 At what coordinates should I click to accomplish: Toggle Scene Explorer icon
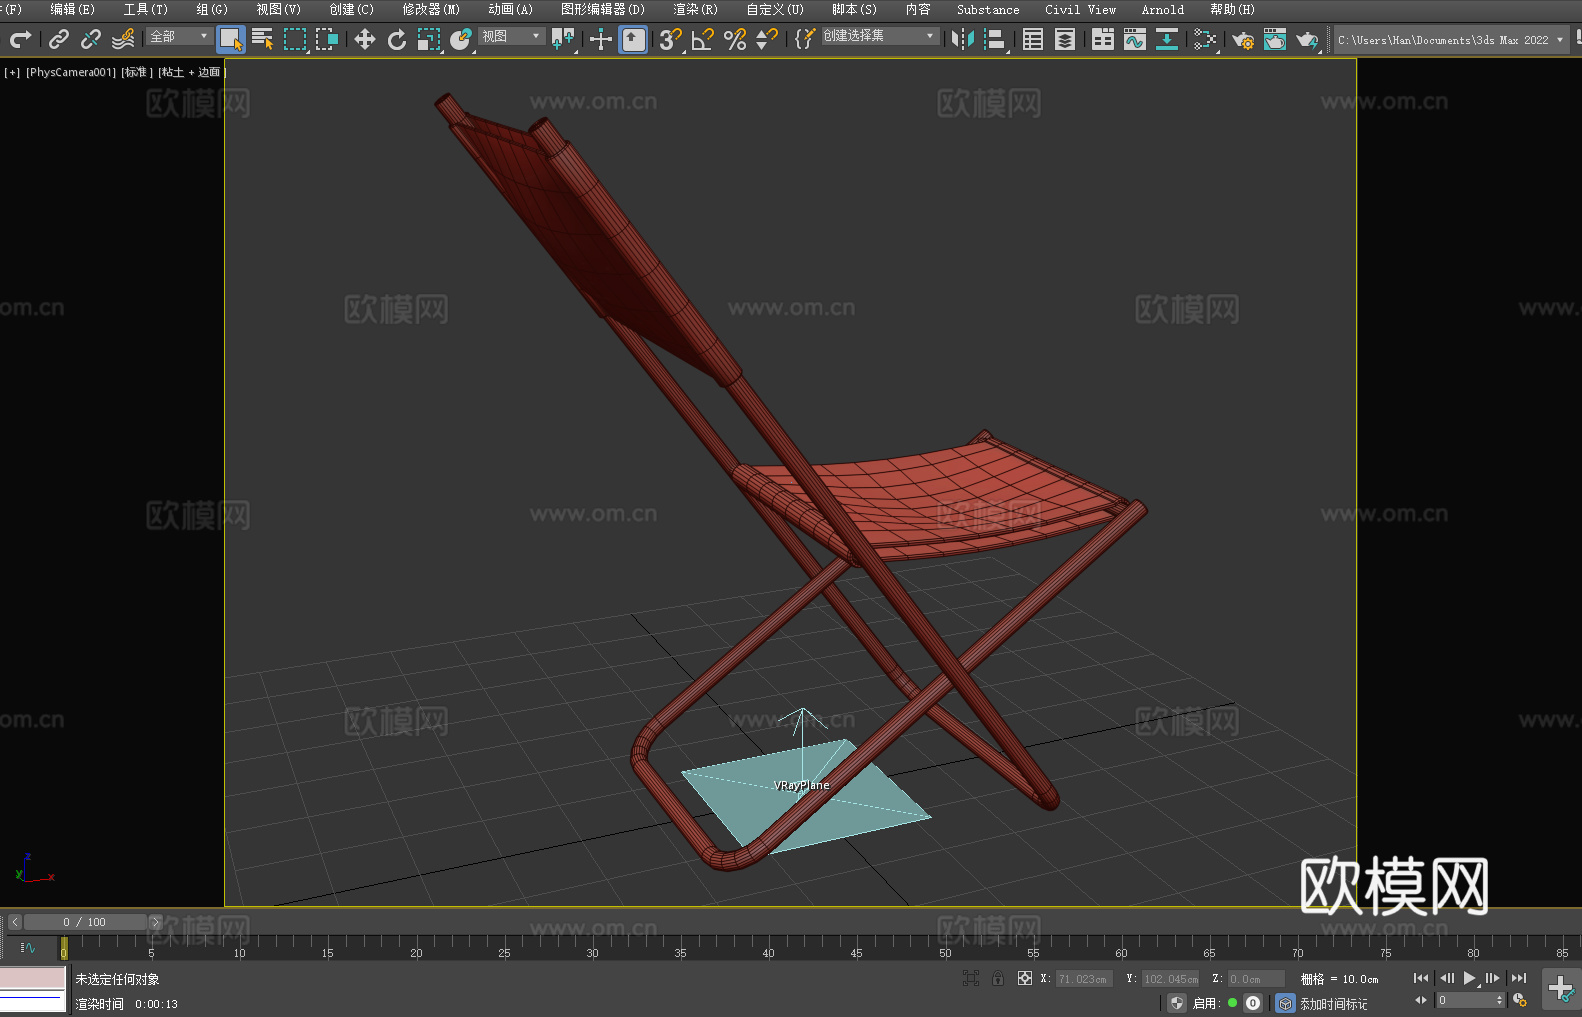[1033, 39]
